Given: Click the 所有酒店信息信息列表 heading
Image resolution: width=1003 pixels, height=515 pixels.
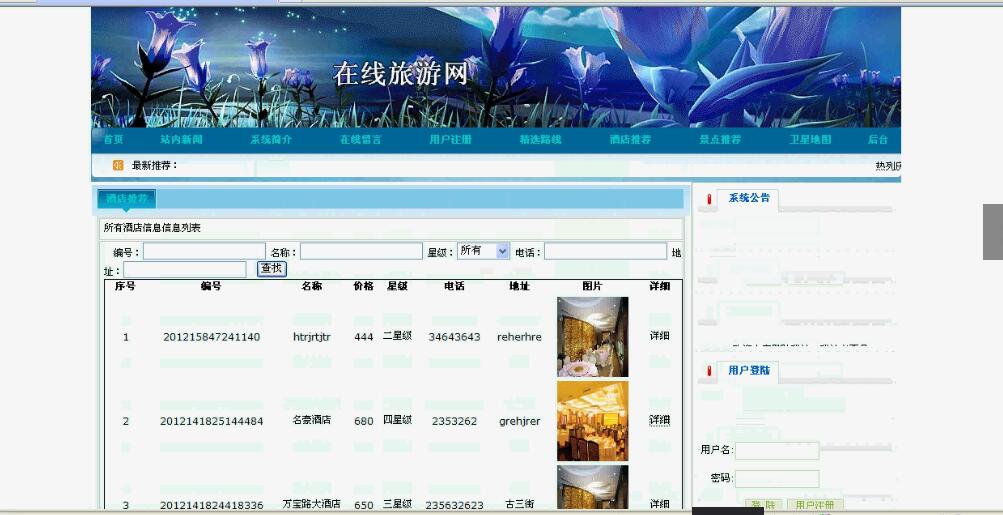Looking at the screenshot, I should click(152, 228).
